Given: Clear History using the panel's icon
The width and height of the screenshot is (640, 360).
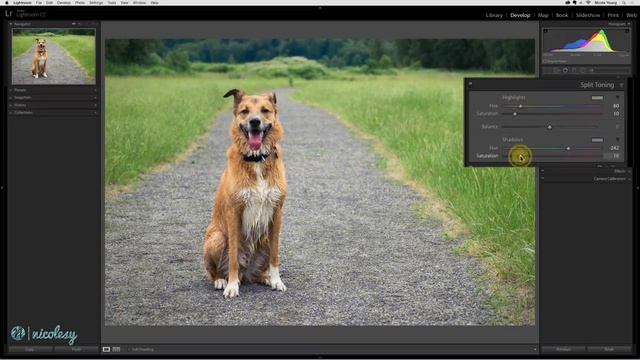Looking at the screenshot, I should (95, 105).
